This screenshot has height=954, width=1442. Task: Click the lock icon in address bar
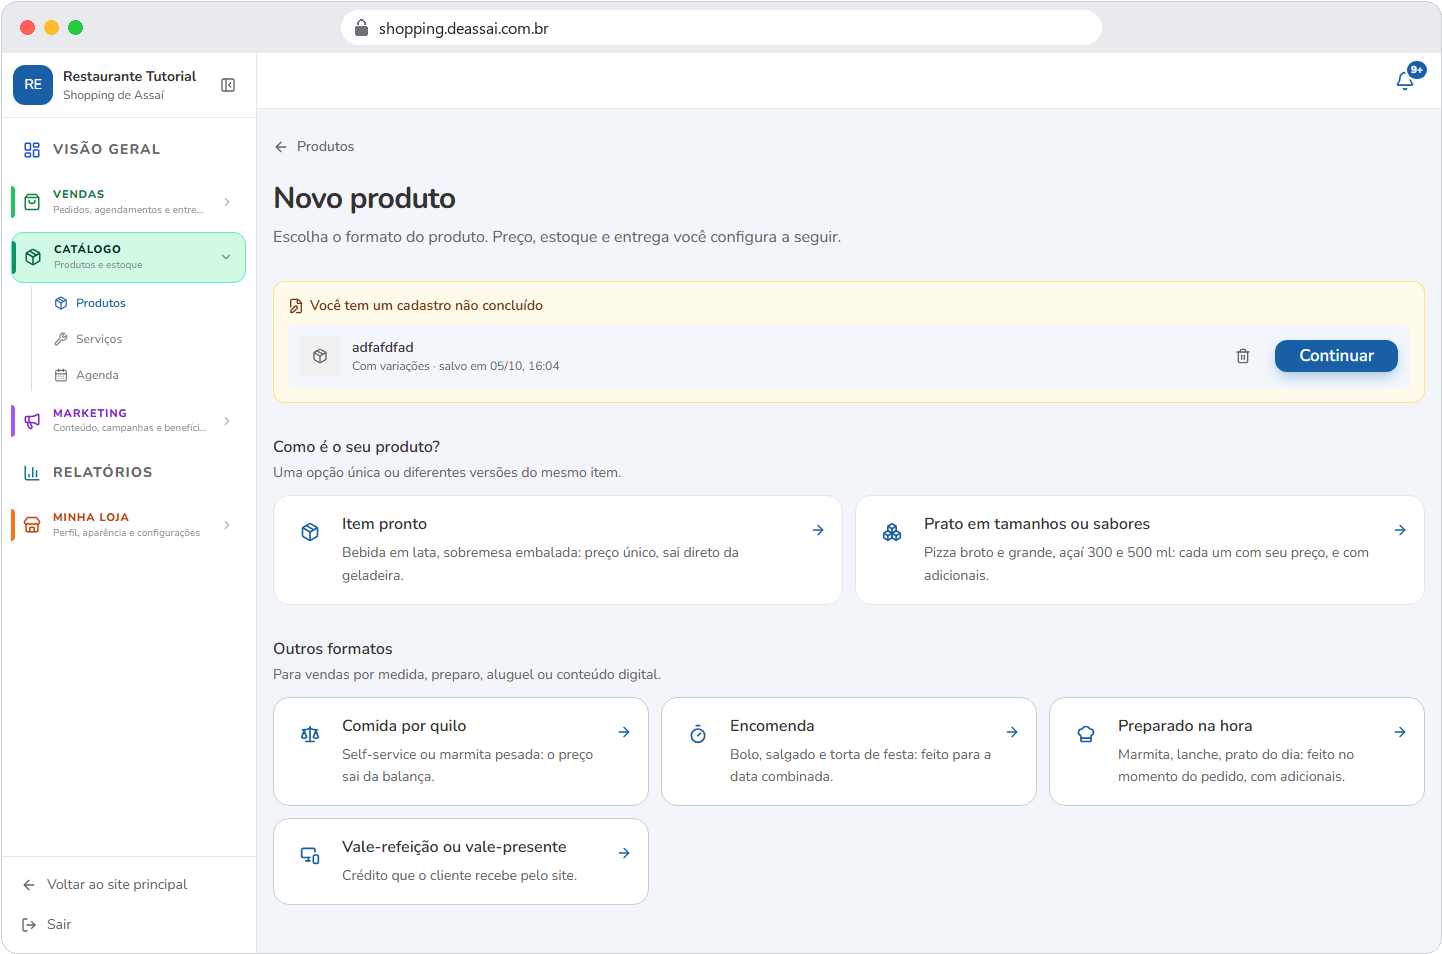tap(362, 28)
